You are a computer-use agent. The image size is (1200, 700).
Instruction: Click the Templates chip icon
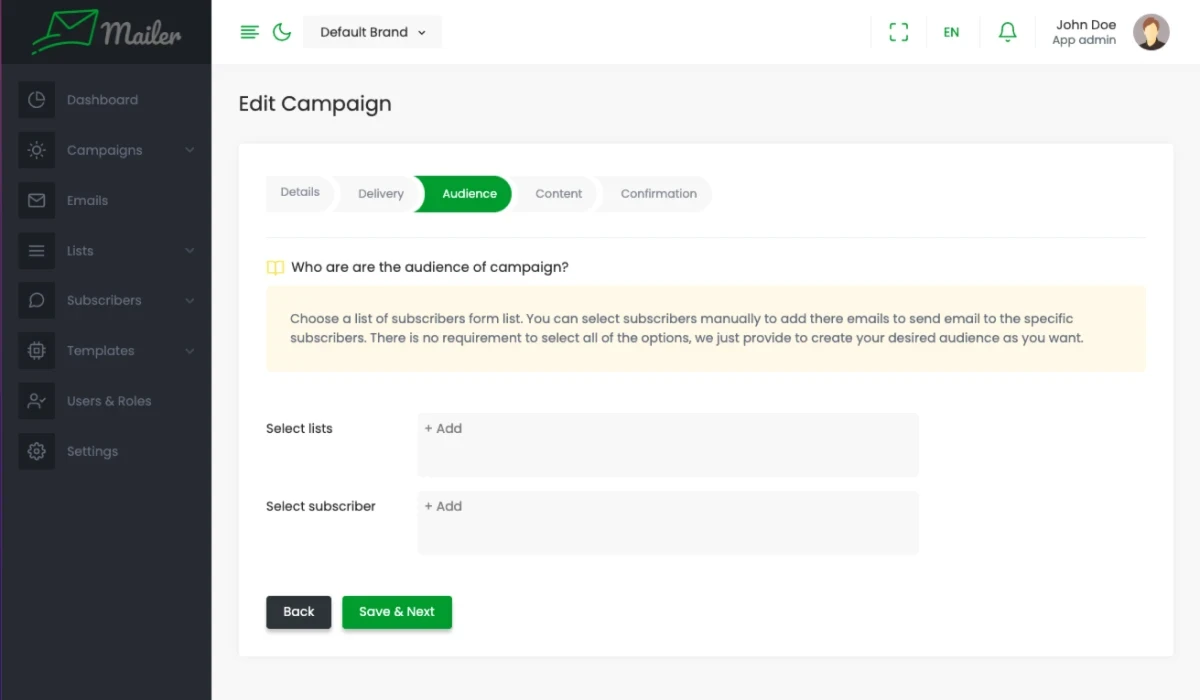[37, 351]
